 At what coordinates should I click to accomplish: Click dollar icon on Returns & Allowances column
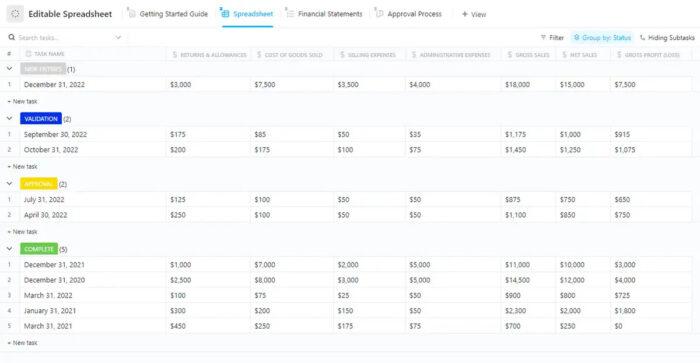pyautogui.click(x=175, y=54)
